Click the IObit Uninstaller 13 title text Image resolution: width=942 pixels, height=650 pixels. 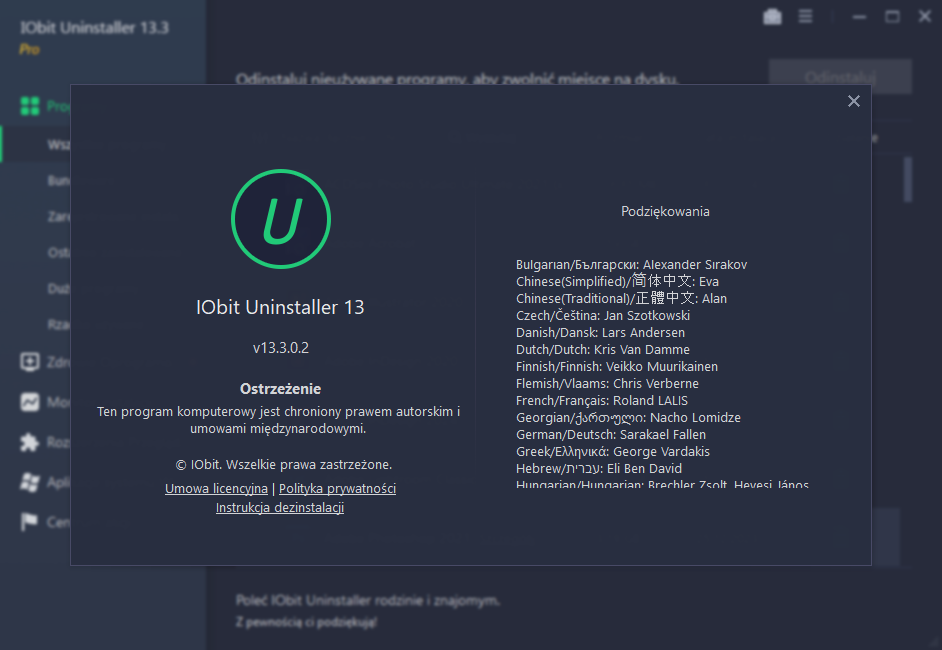coord(280,307)
